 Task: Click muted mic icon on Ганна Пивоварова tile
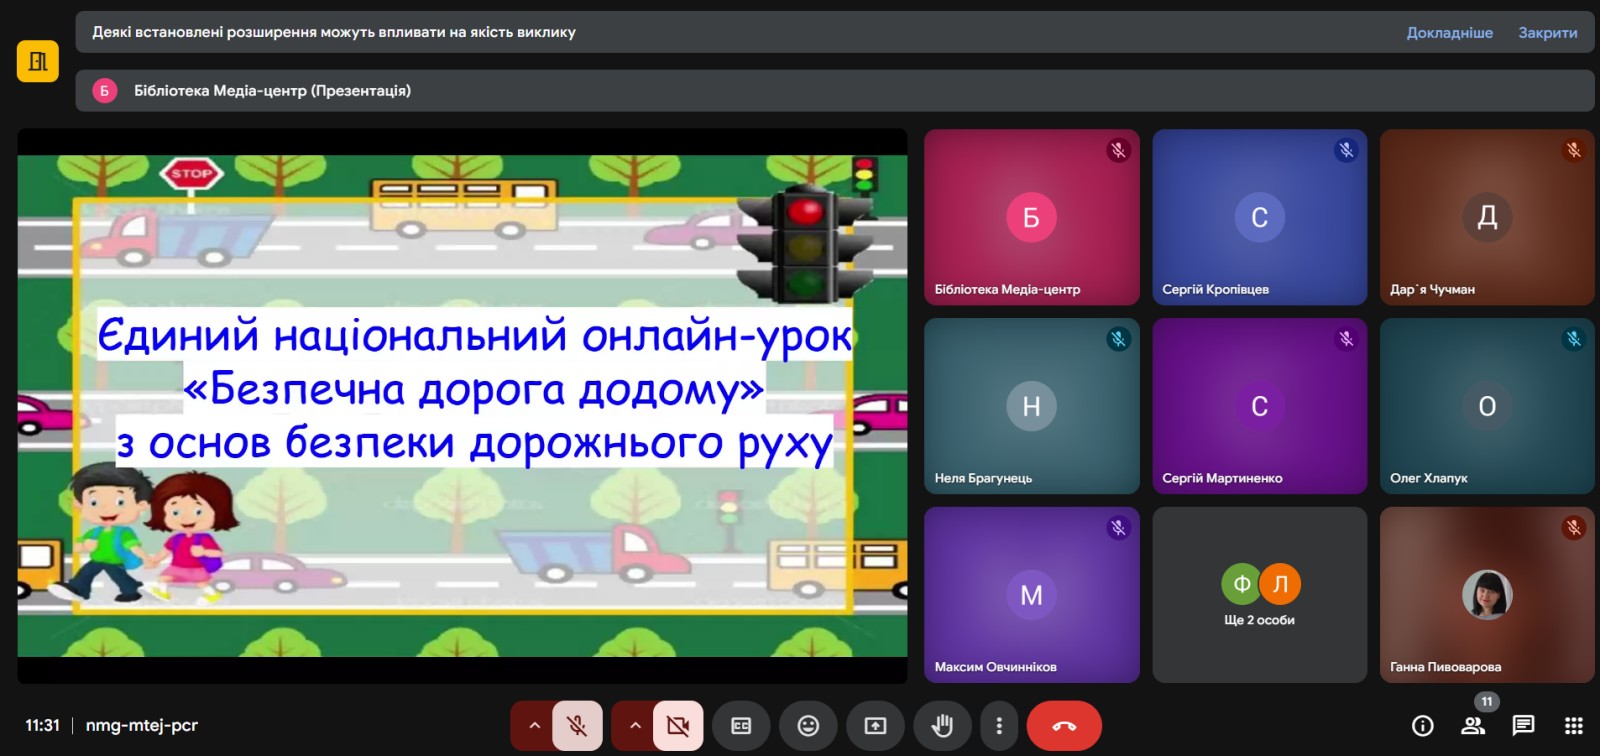[x=1573, y=527]
